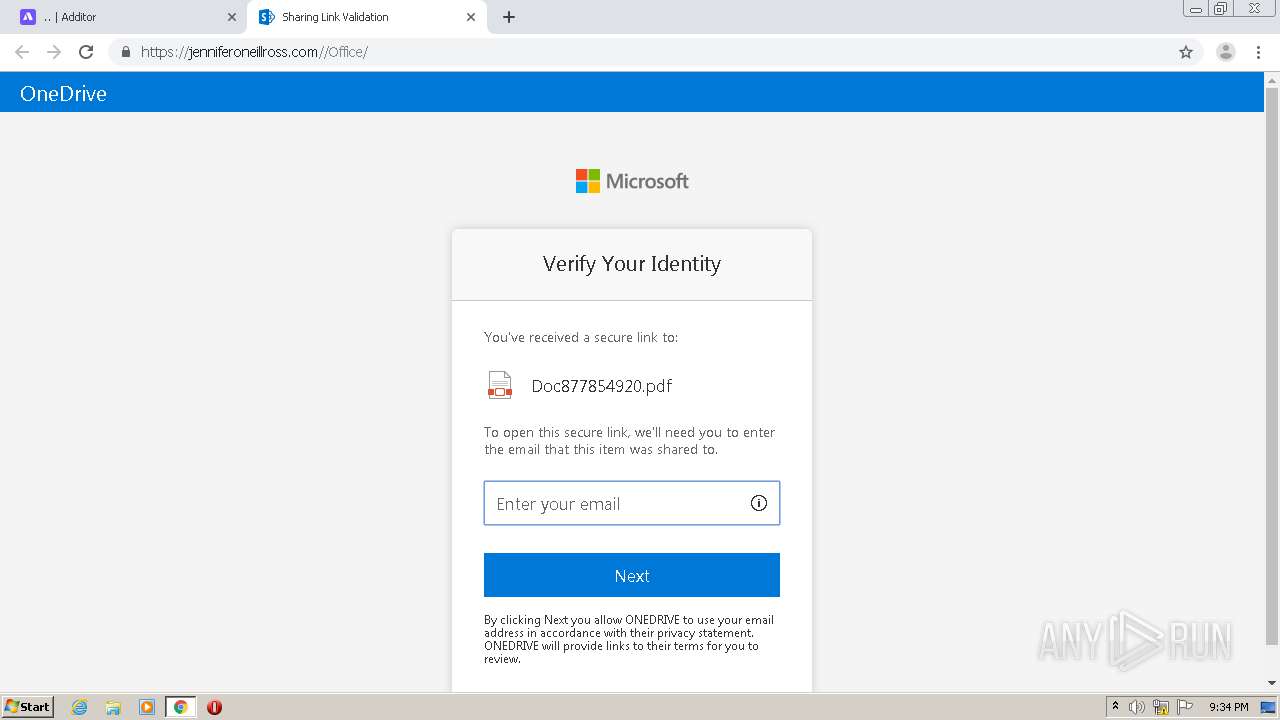Click the page vertical scrollbar

pyautogui.click(x=1272, y=365)
